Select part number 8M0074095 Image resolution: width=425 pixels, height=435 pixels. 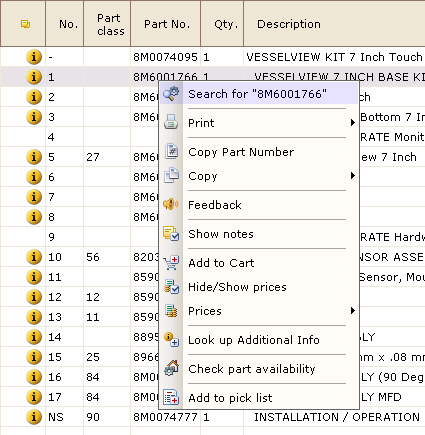(x=165, y=57)
